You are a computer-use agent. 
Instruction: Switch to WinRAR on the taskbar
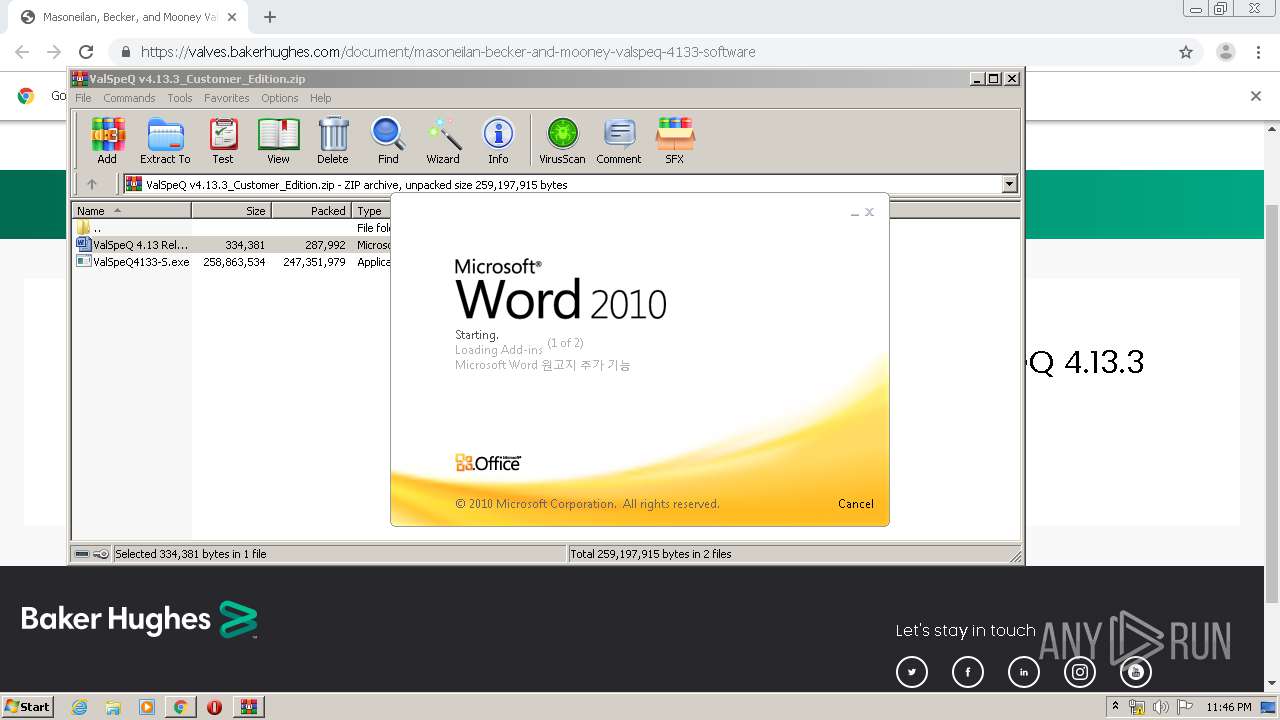[x=248, y=707]
